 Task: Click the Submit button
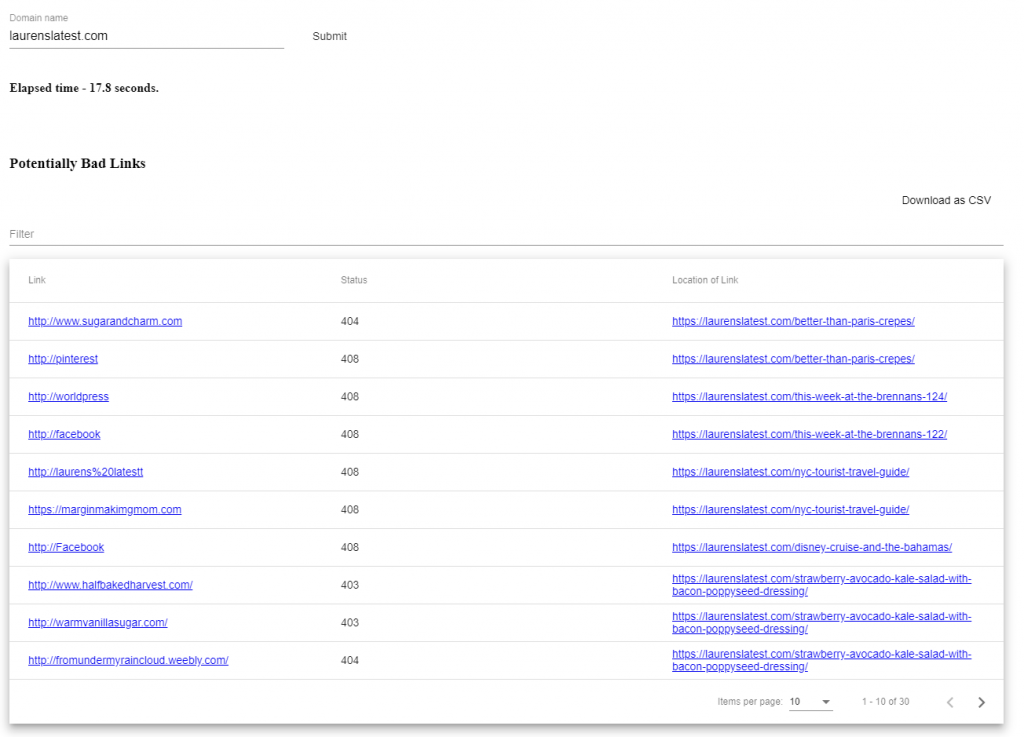click(x=329, y=37)
